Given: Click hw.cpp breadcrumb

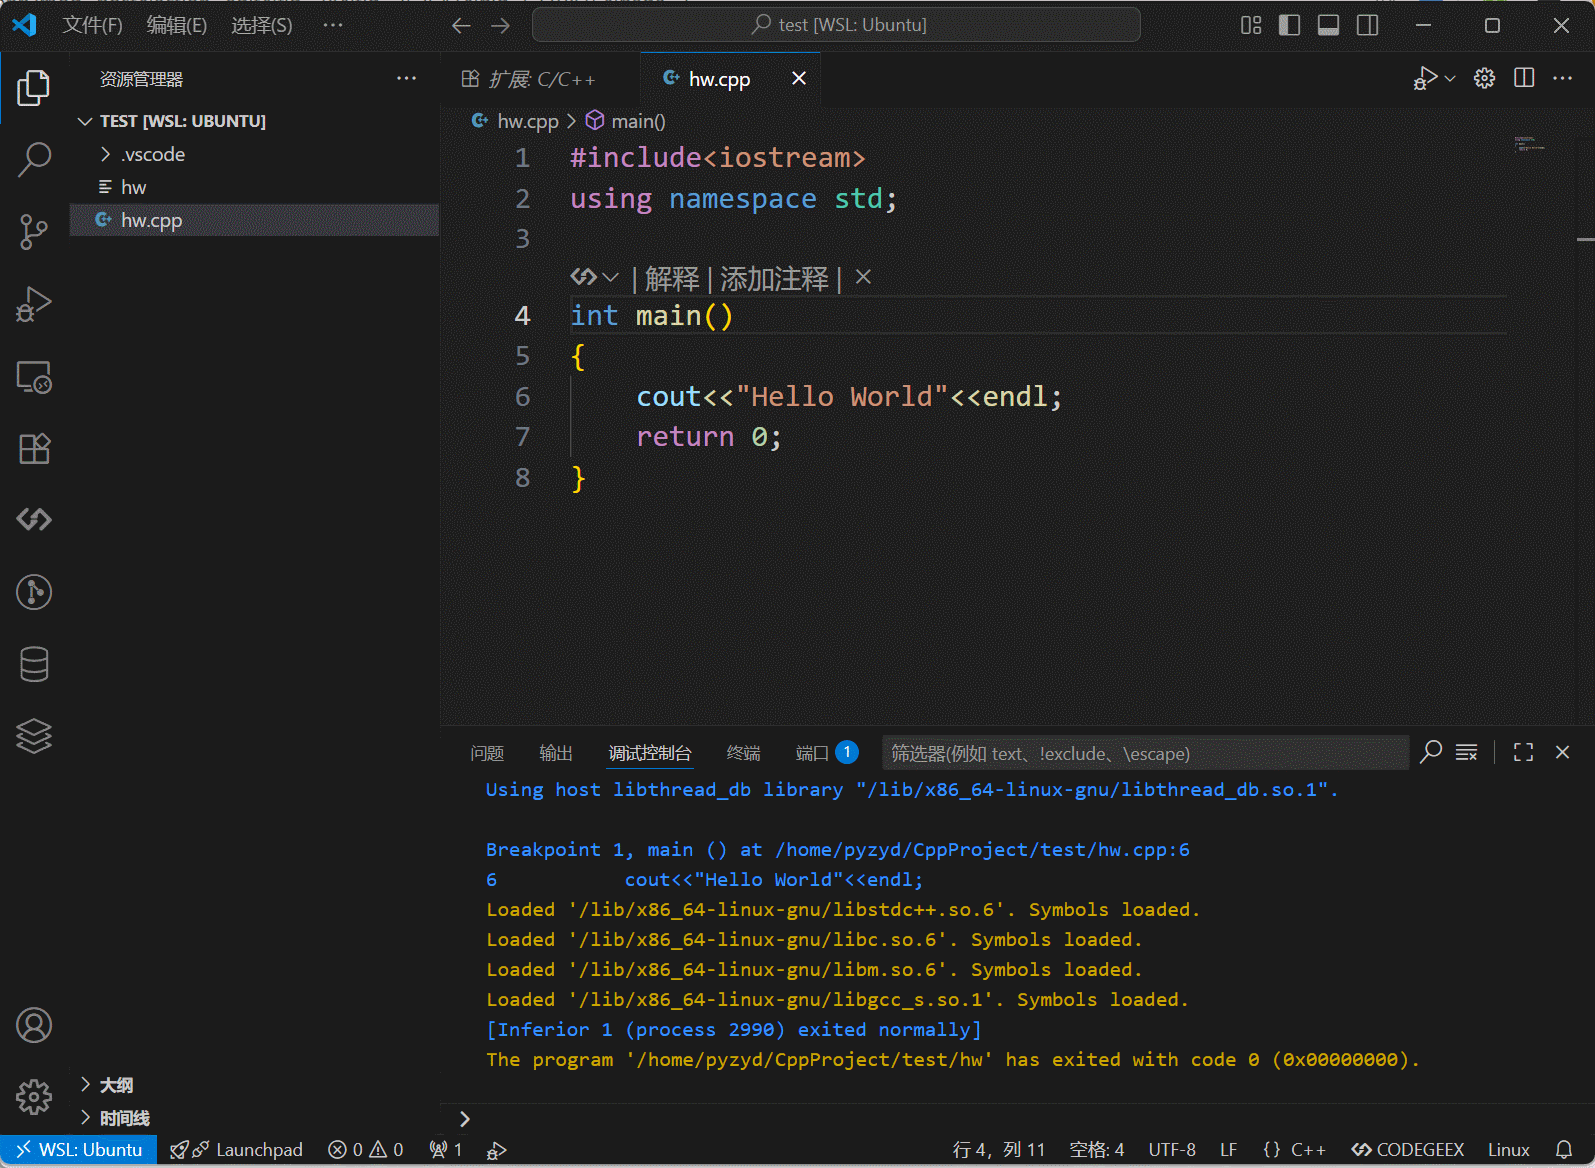Looking at the screenshot, I should click(528, 121).
